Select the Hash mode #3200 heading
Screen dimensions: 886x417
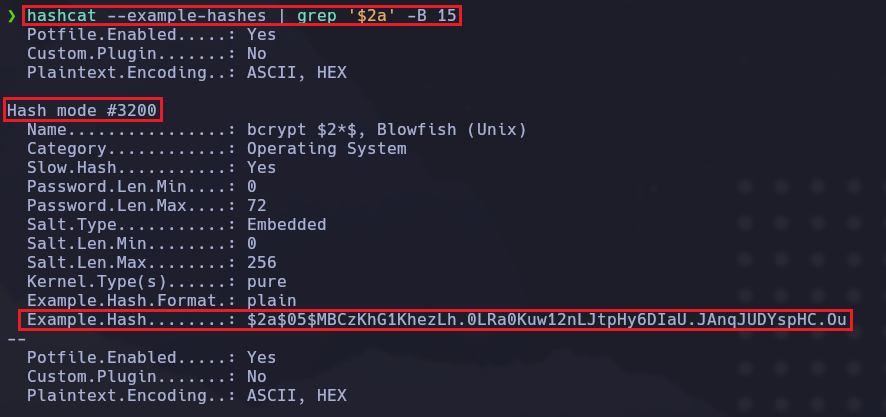(x=82, y=110)
